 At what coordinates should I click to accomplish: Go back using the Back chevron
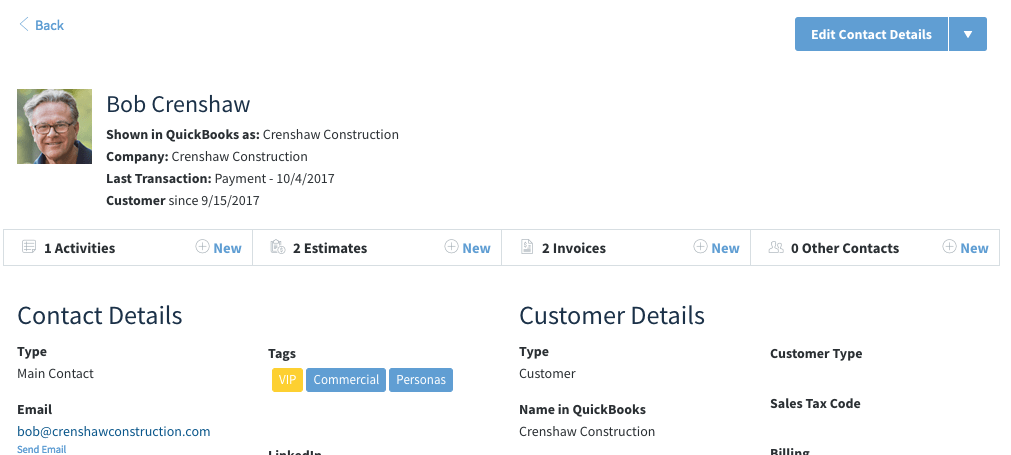point(25,25)
